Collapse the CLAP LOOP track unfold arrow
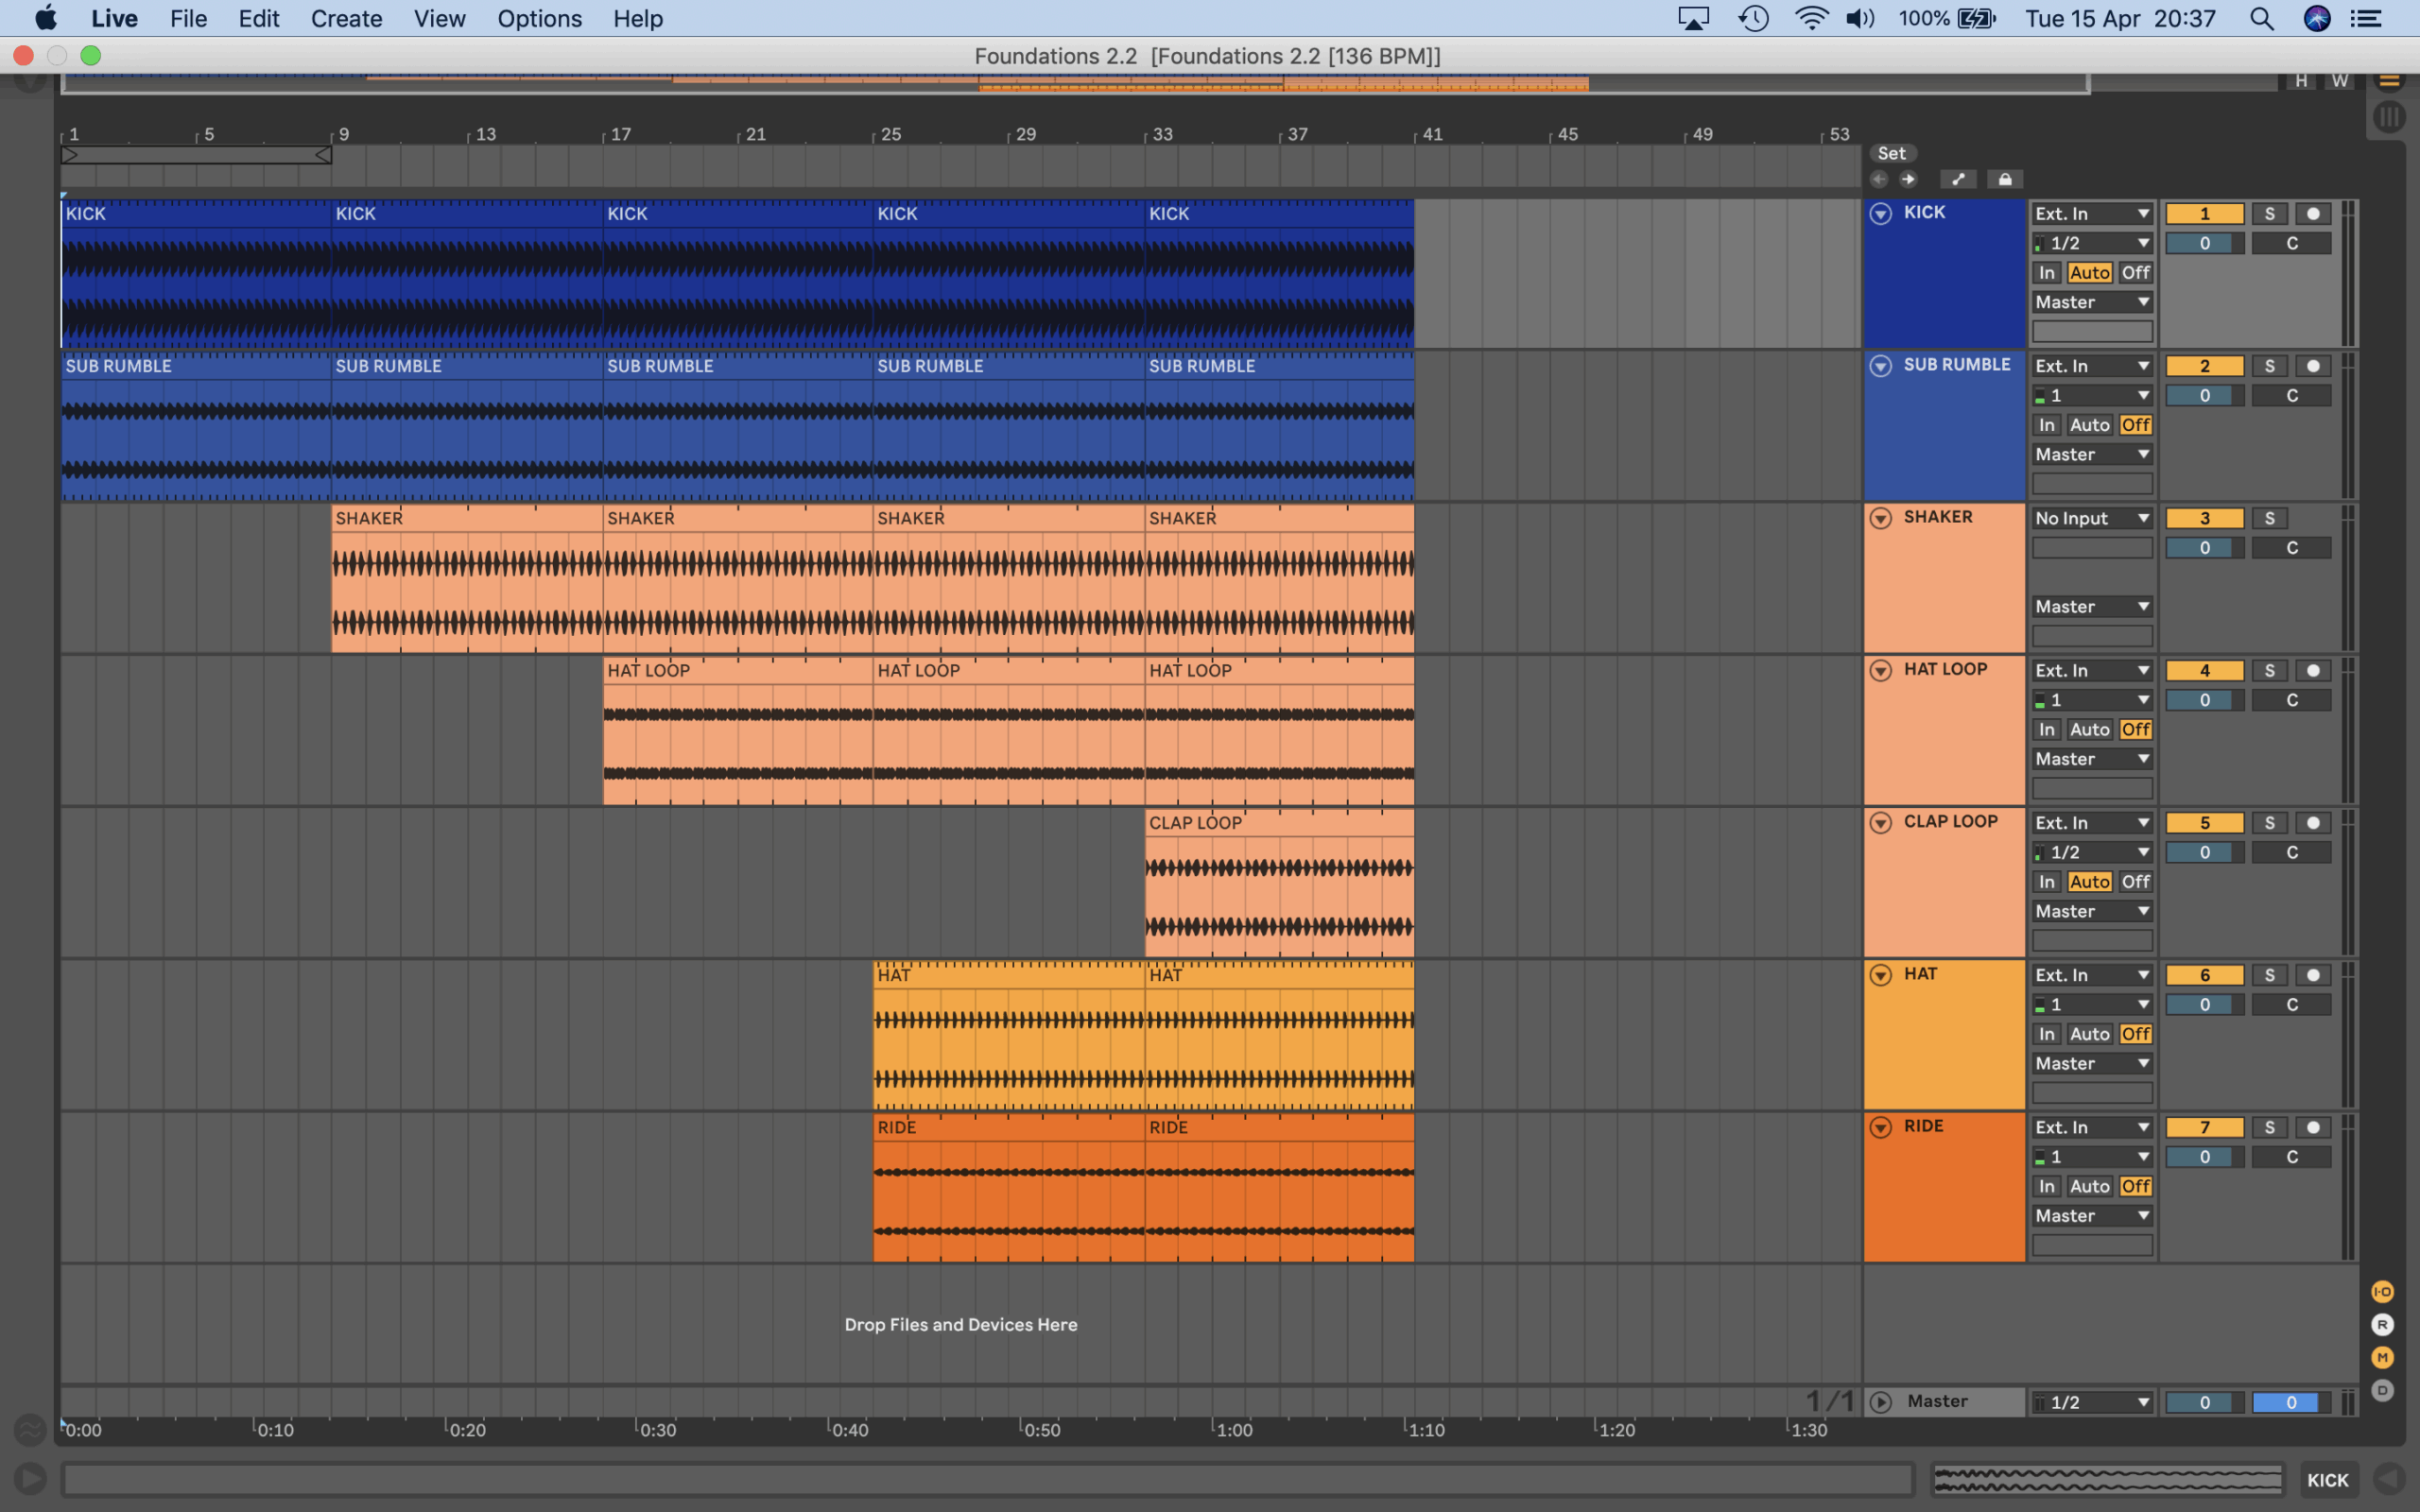The image size is (2420, 1512). coord(1880,823)
